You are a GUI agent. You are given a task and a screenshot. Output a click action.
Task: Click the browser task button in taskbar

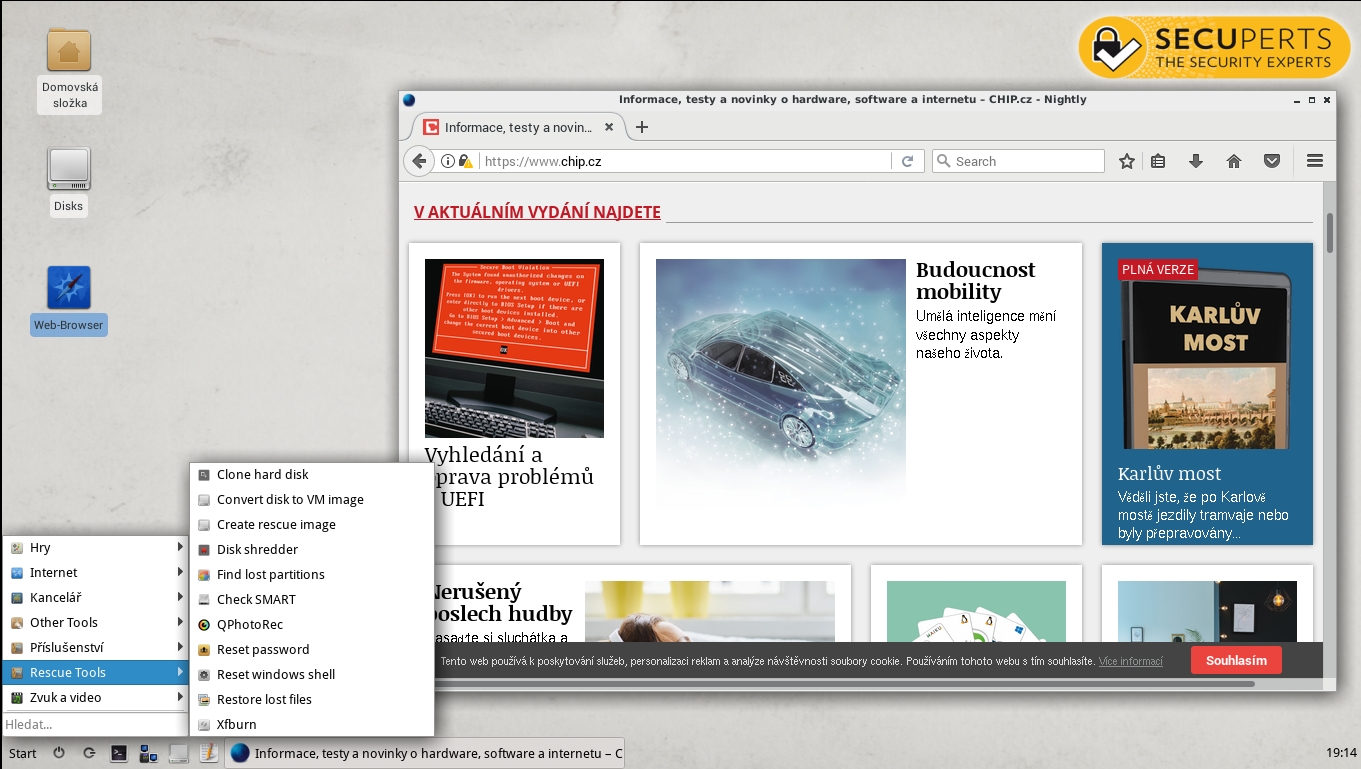pos(426,753)
